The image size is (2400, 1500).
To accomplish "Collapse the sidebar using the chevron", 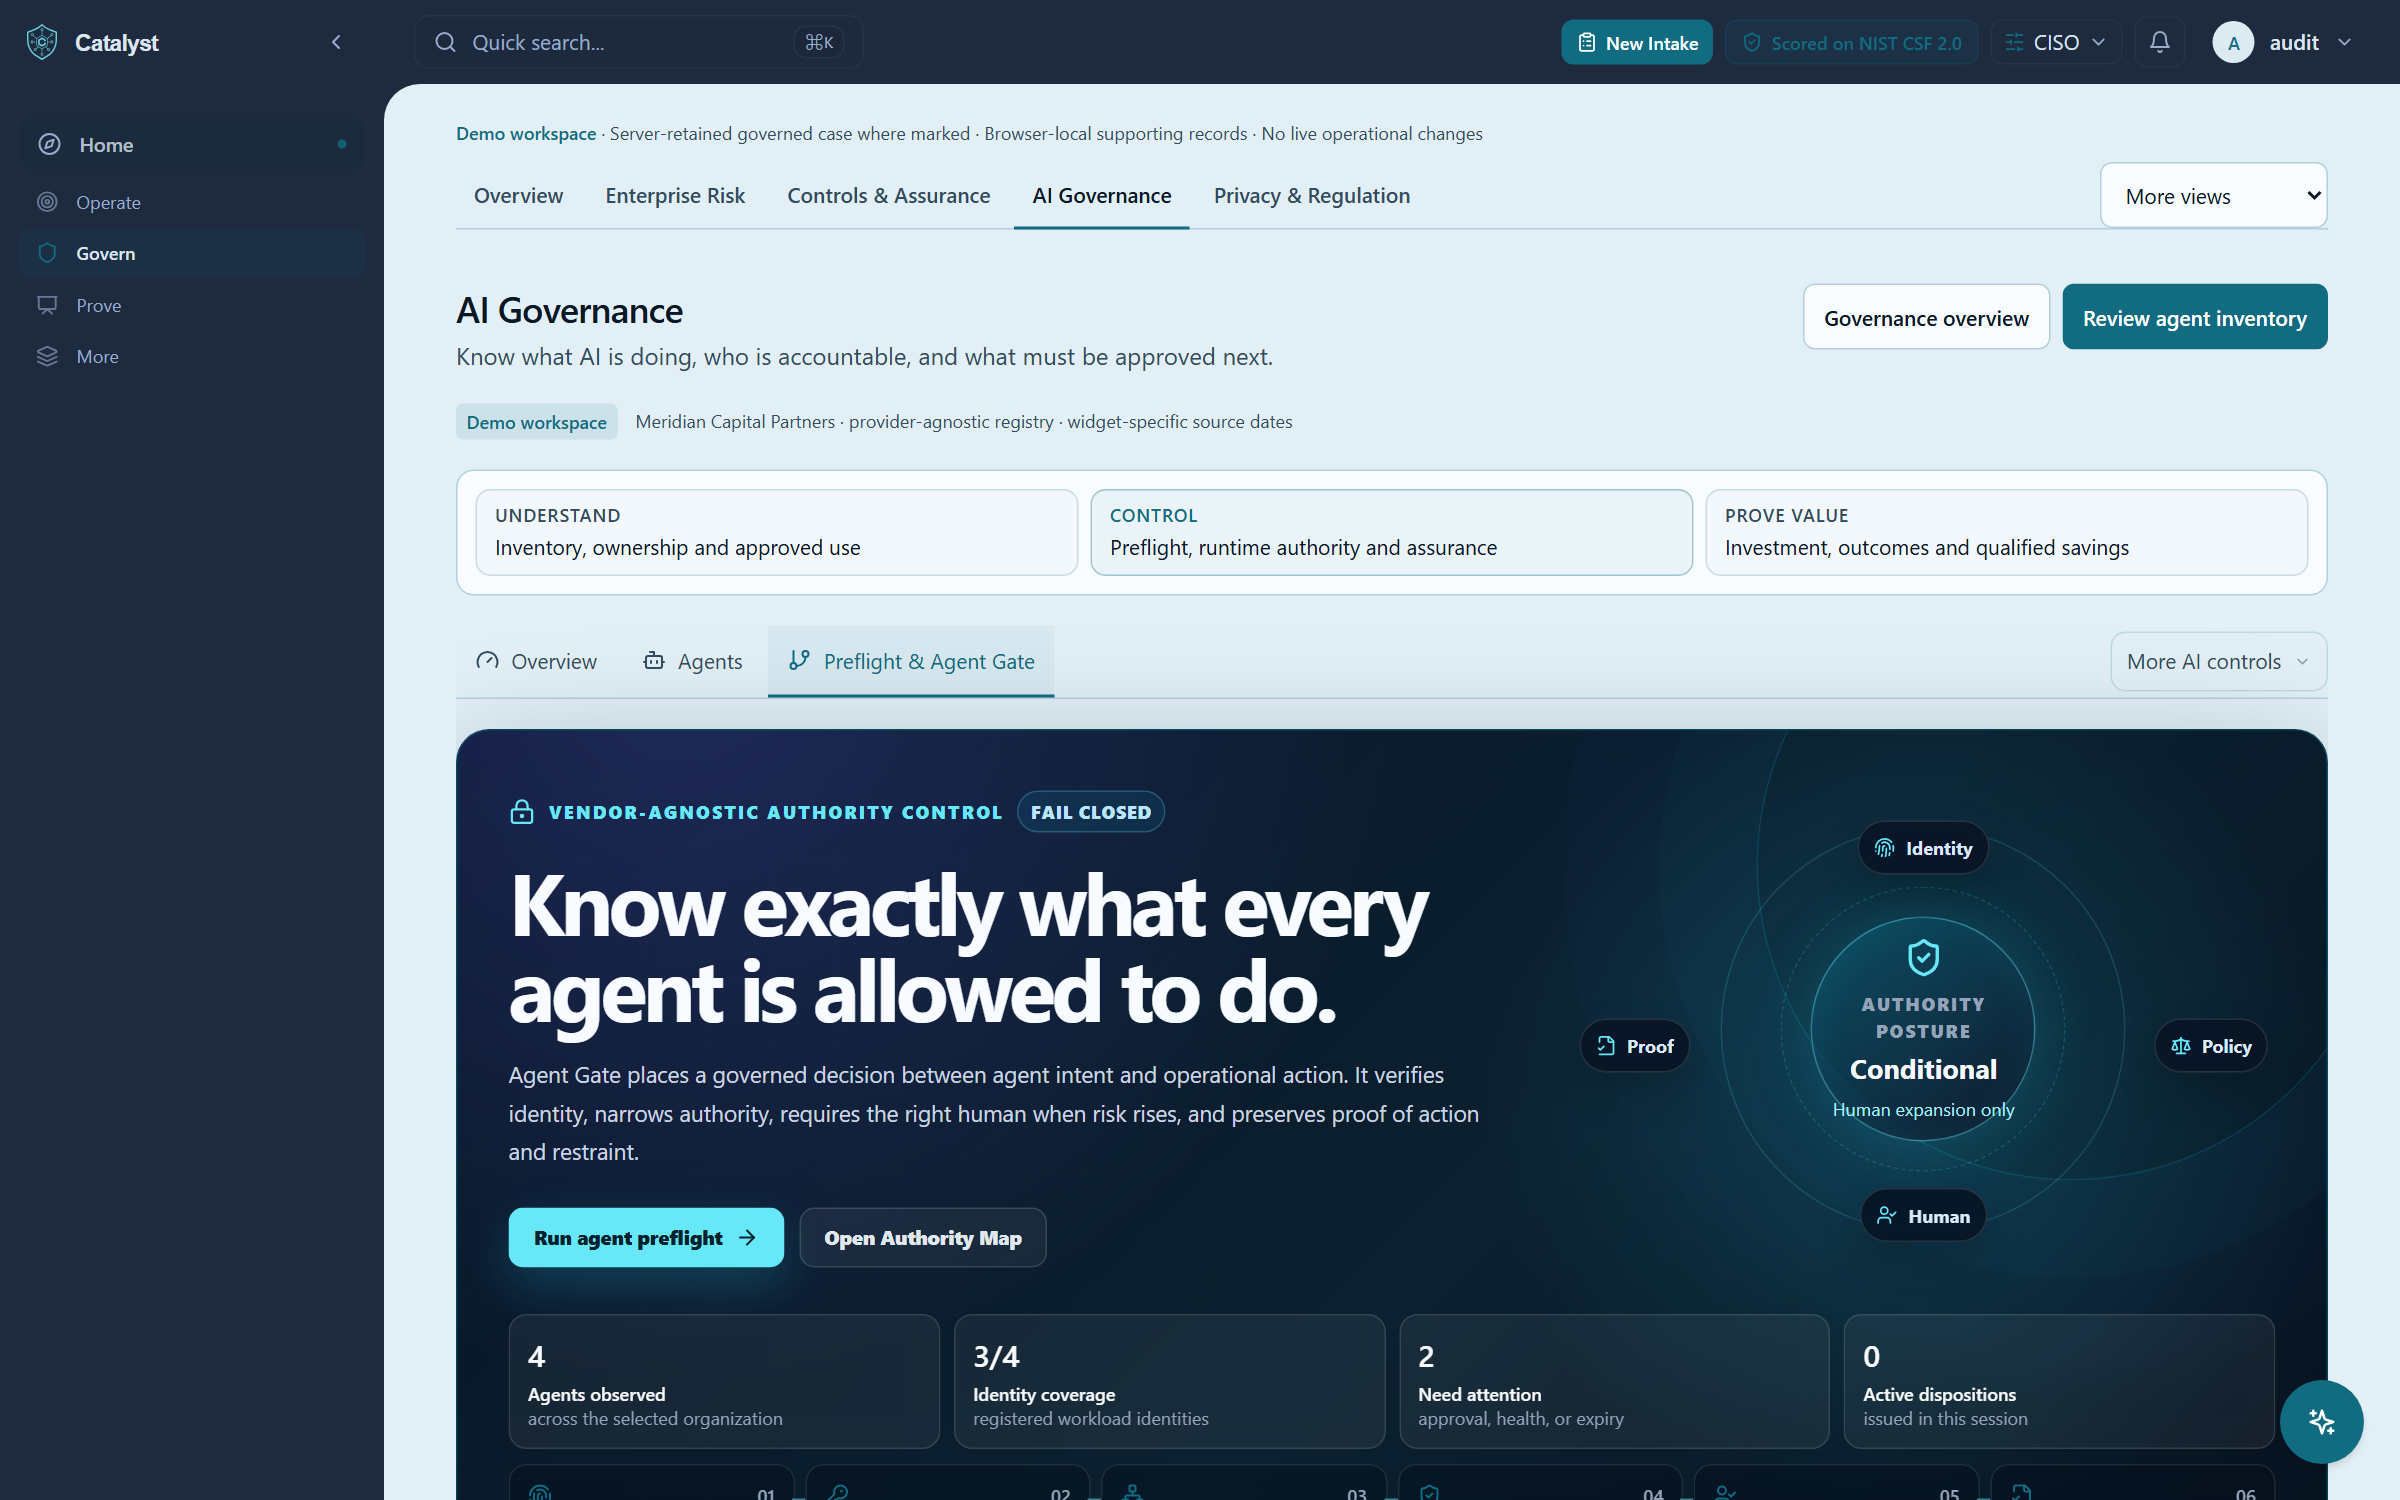I will pyautogui.click(x=336, y=42).
